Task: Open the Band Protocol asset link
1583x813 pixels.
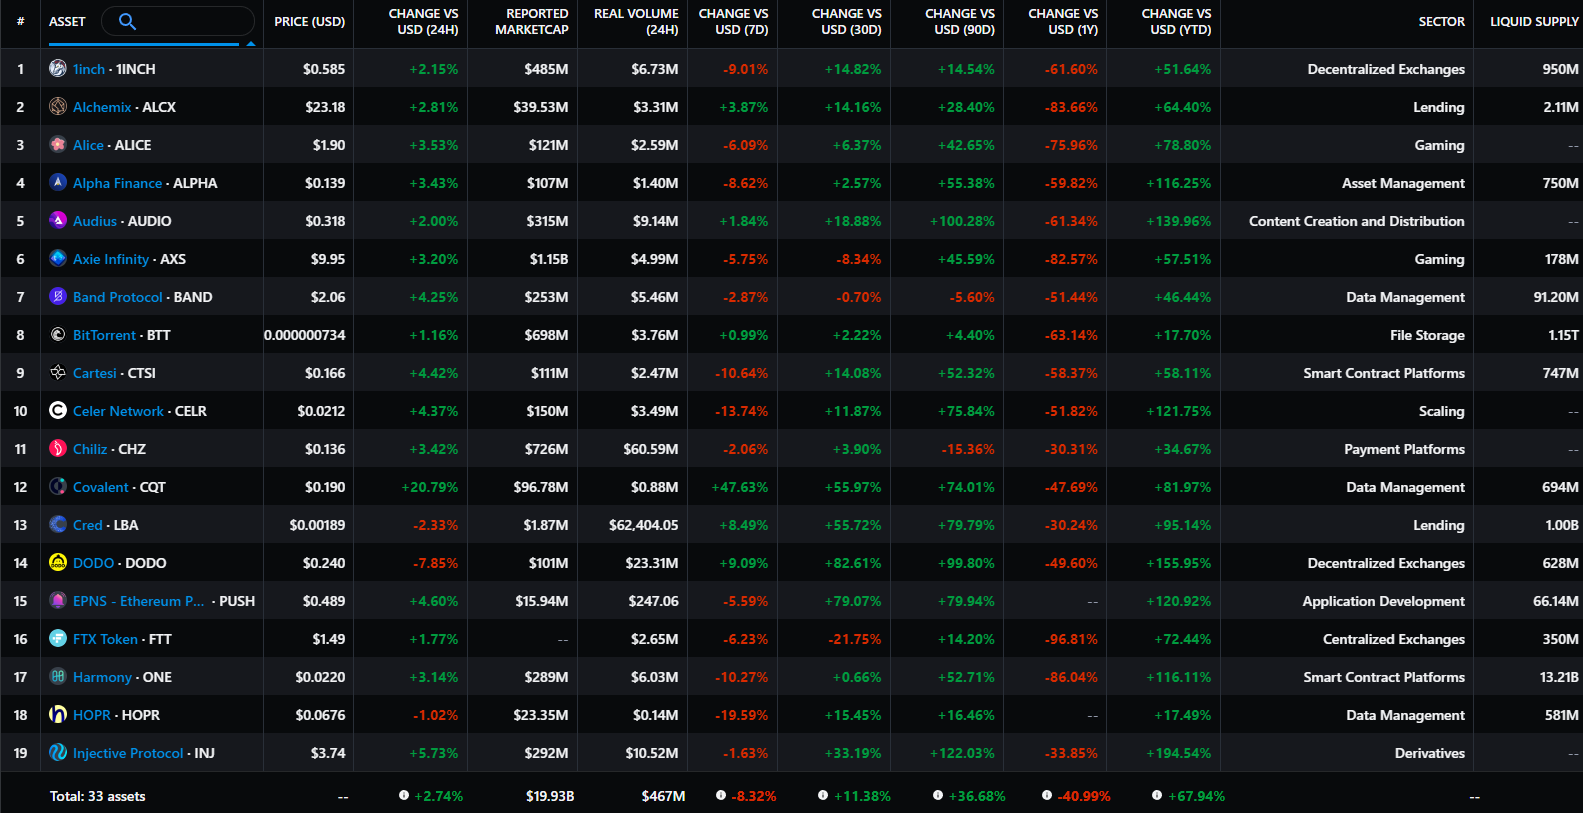Action: coord(117,297)
